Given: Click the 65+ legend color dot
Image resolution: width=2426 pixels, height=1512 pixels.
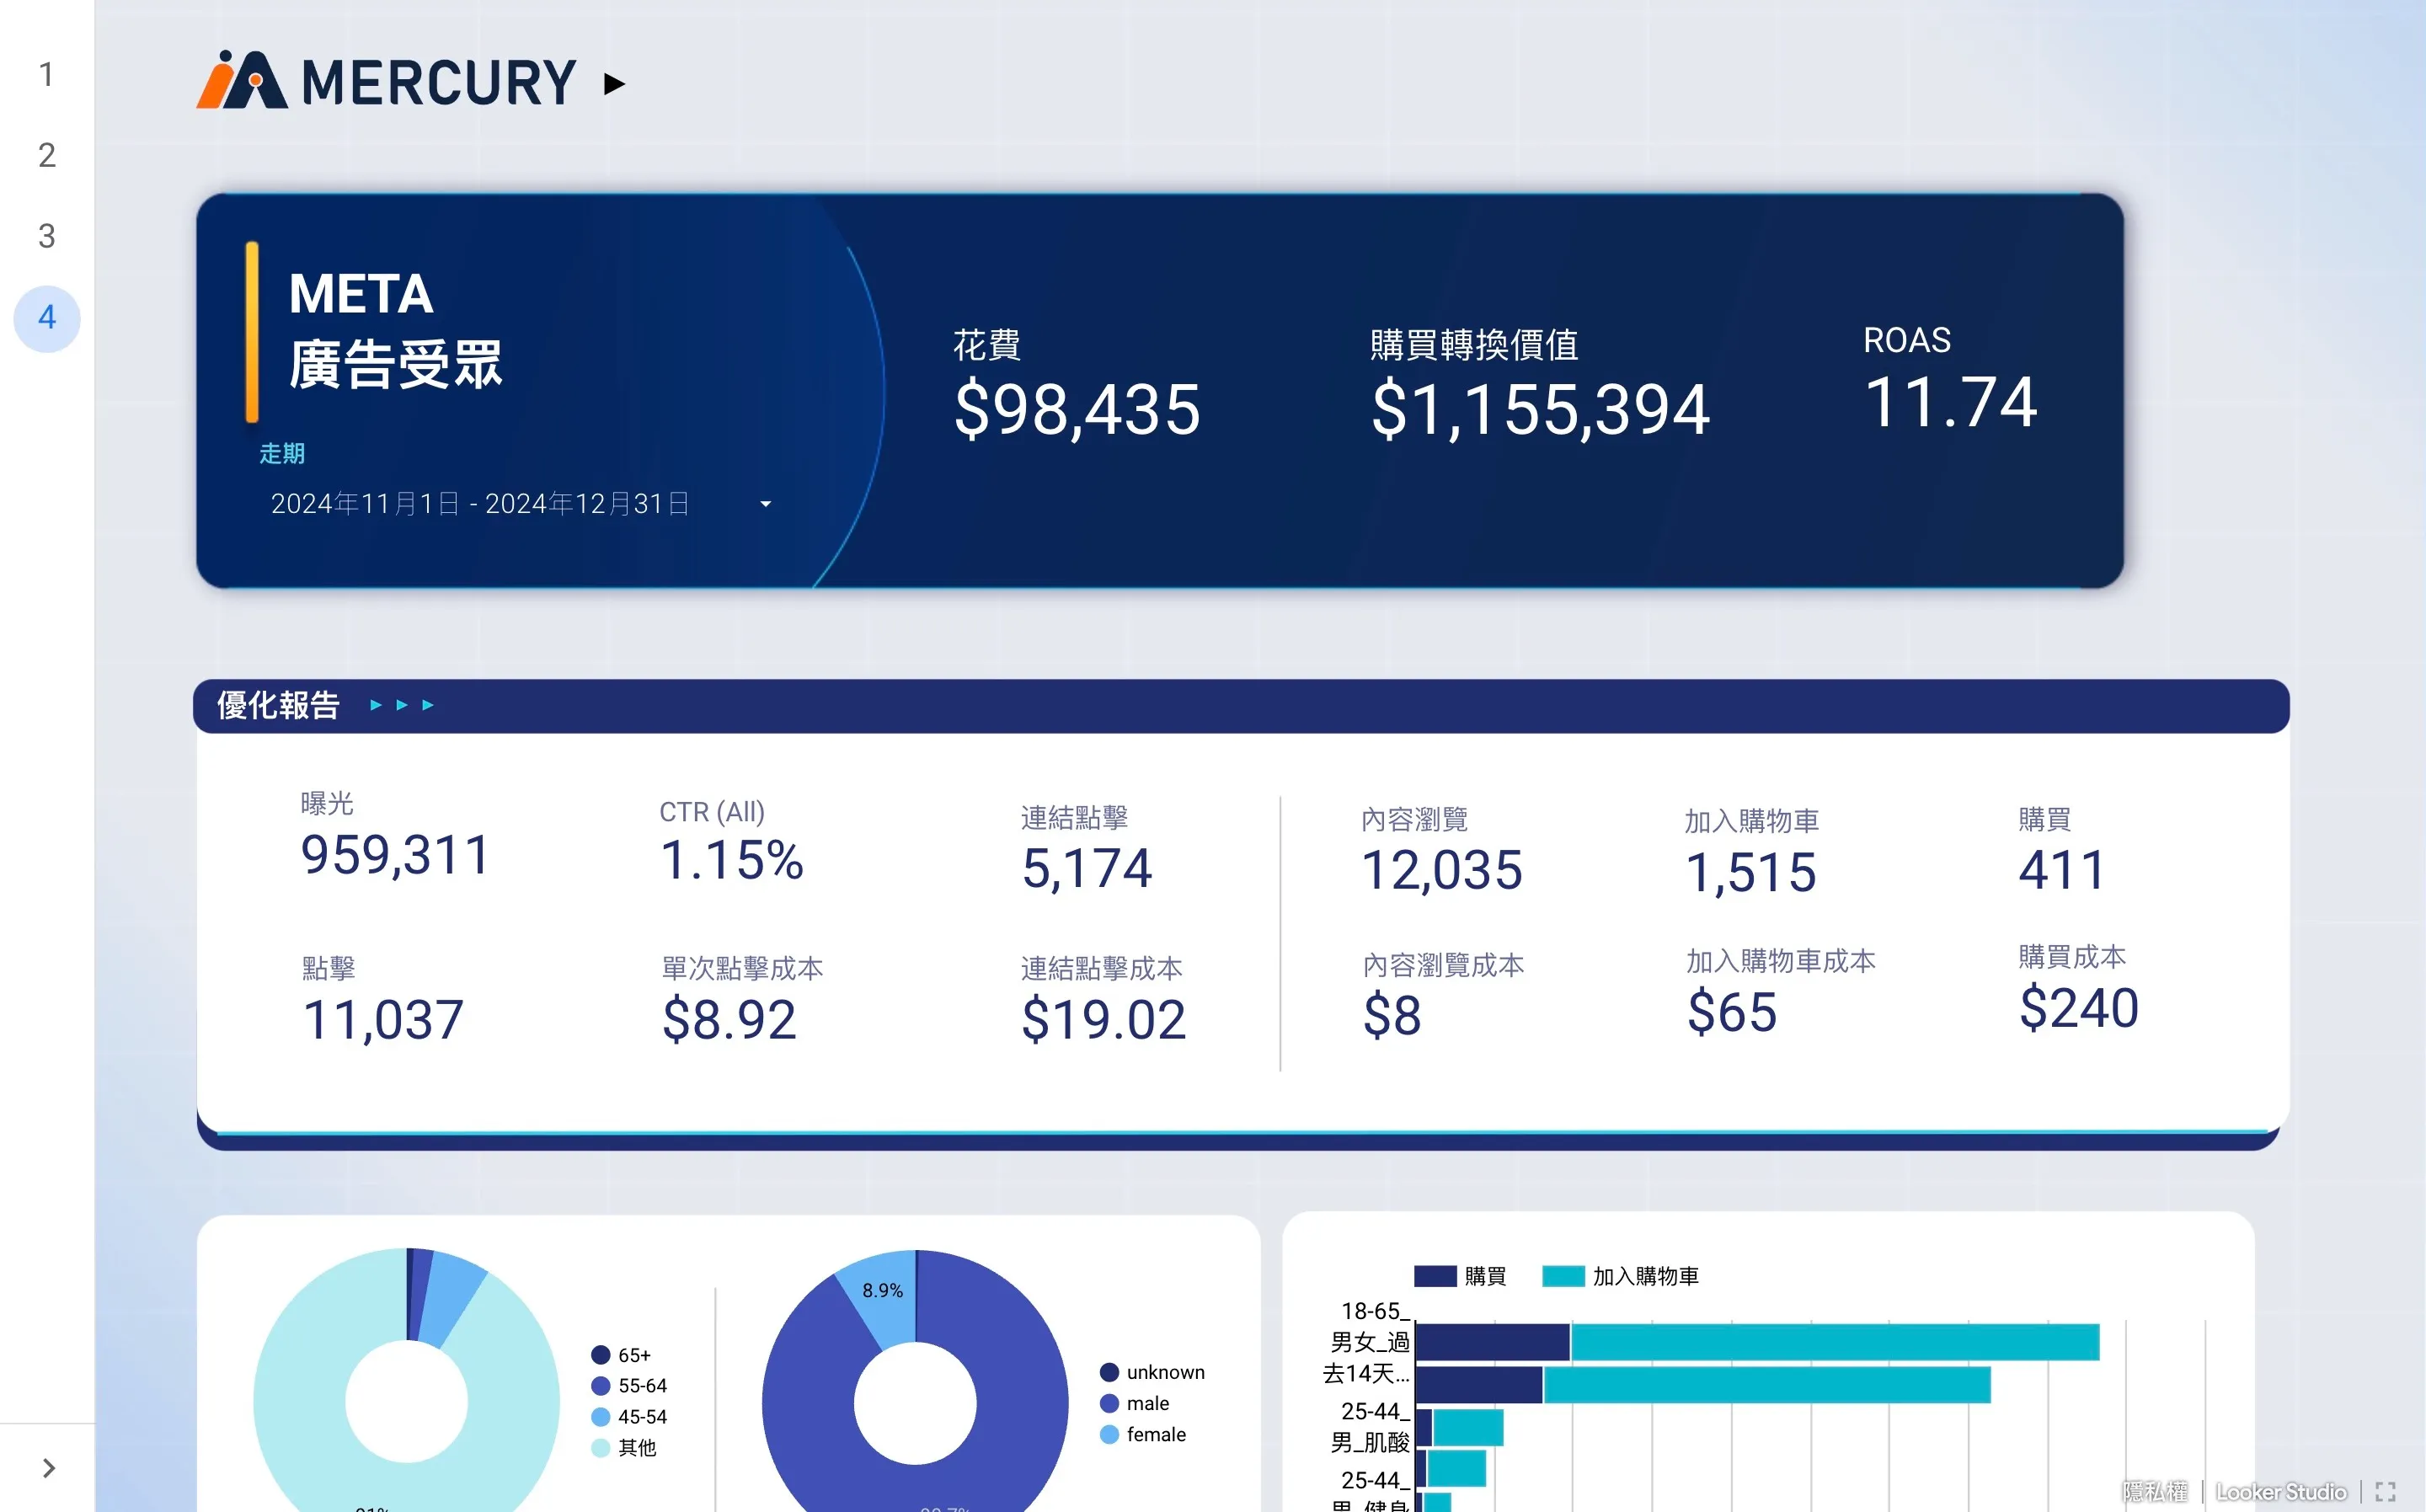Looking at the screenshot, I should [600, 1355].
